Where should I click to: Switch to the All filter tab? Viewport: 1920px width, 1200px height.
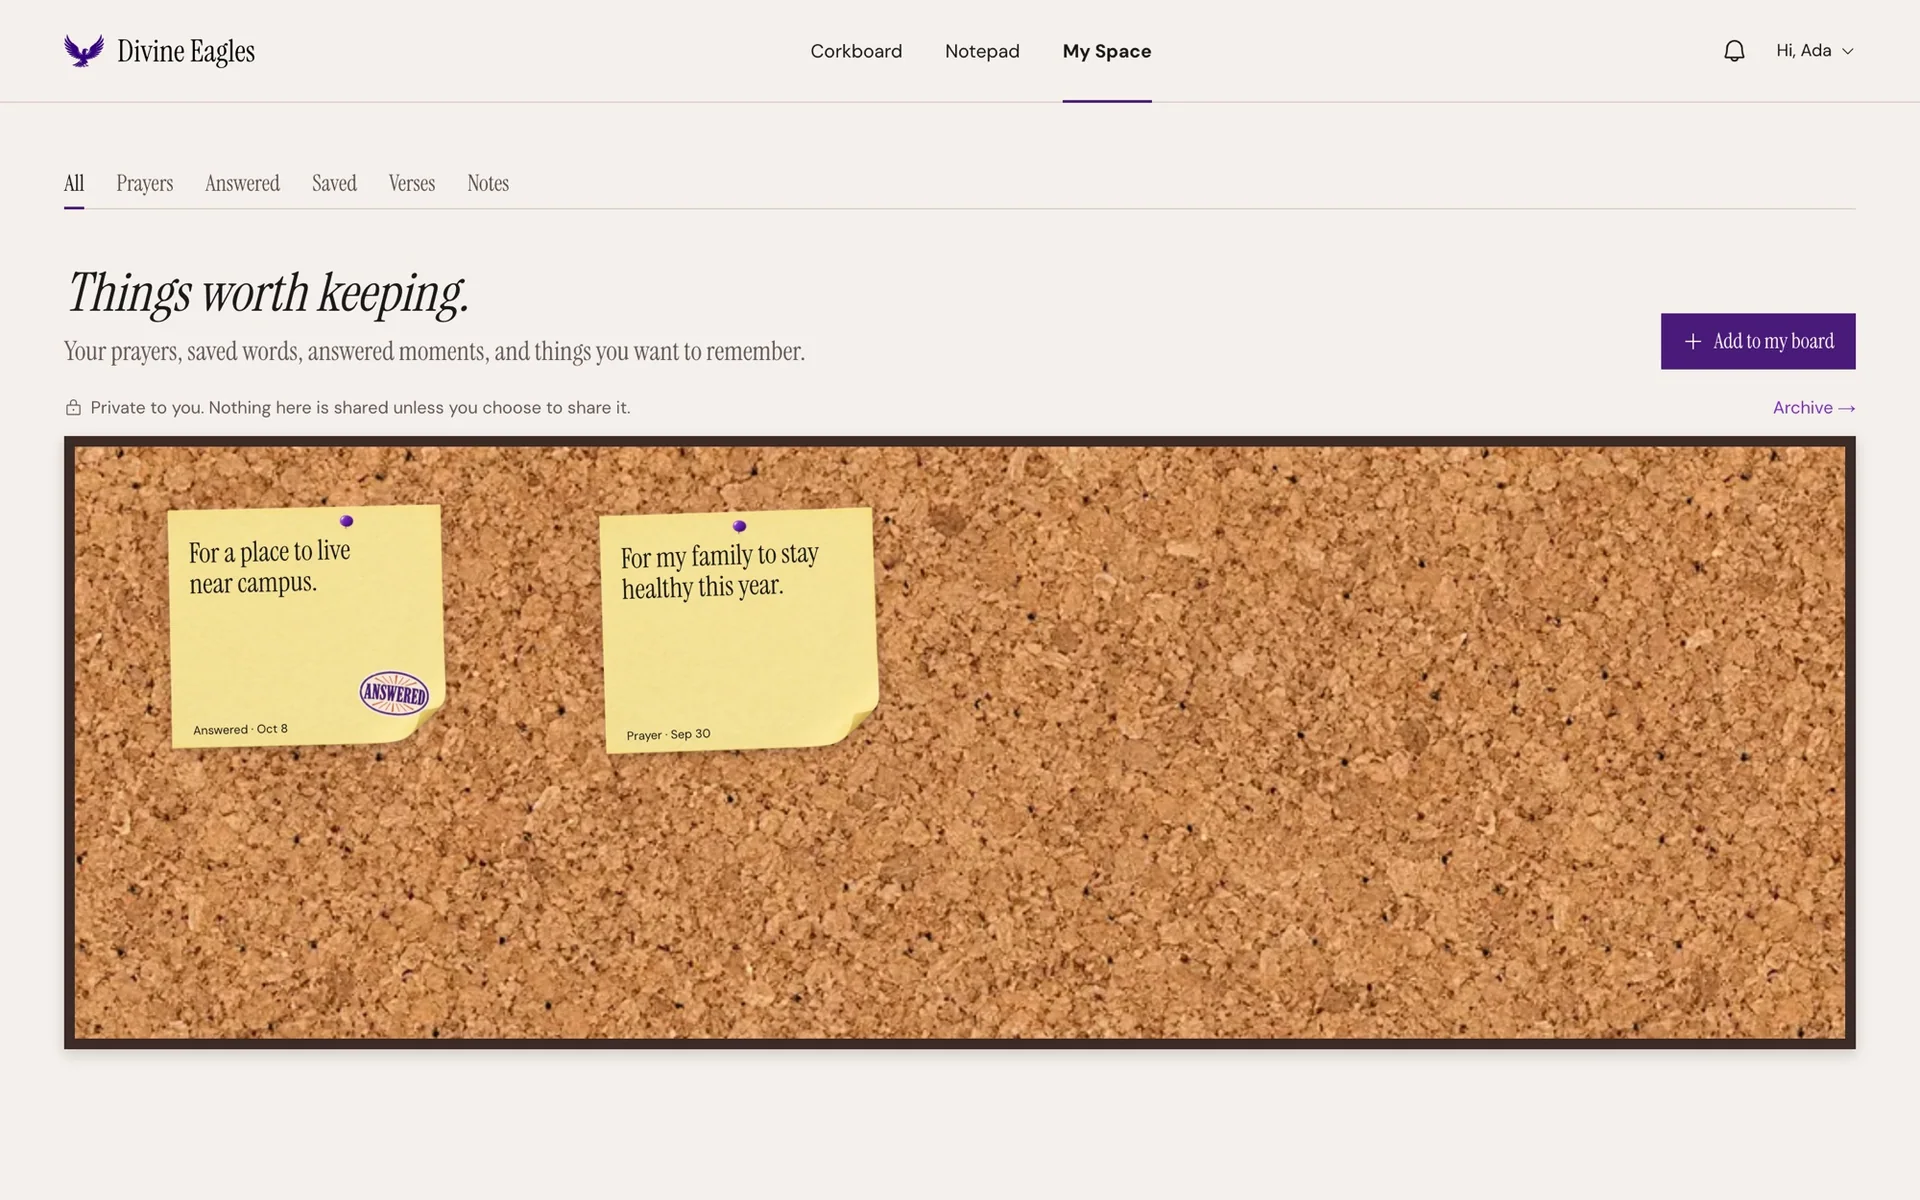click(74, 184)
